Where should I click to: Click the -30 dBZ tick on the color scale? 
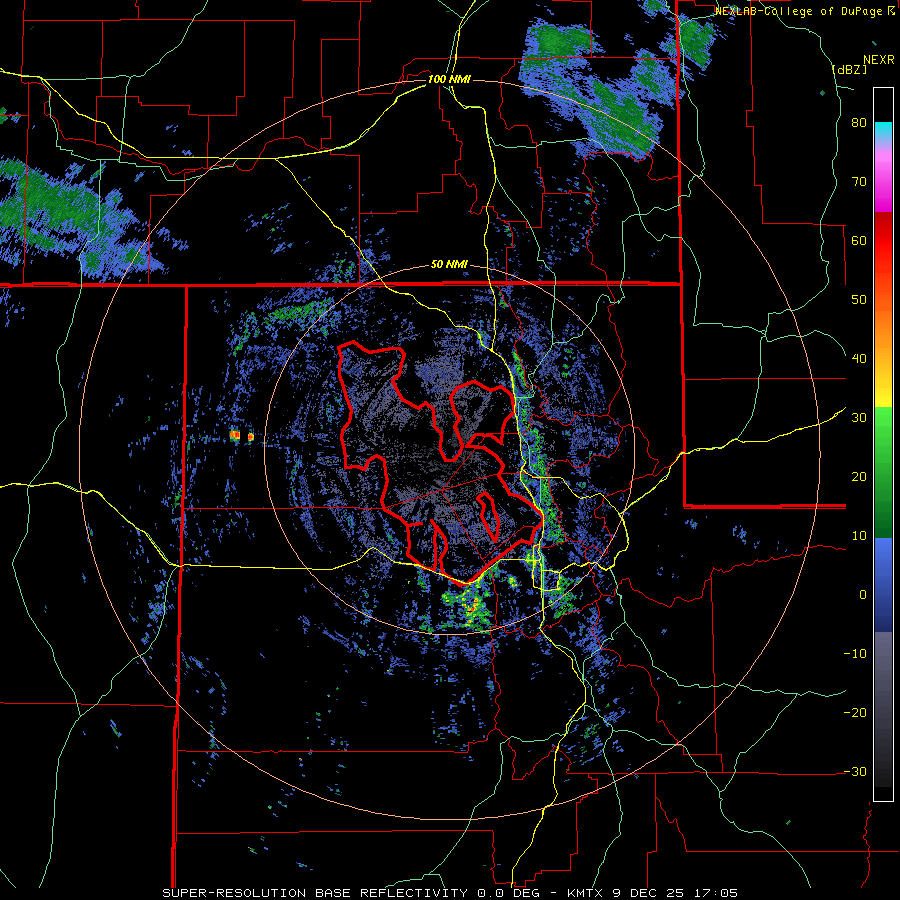pos(855,771)
